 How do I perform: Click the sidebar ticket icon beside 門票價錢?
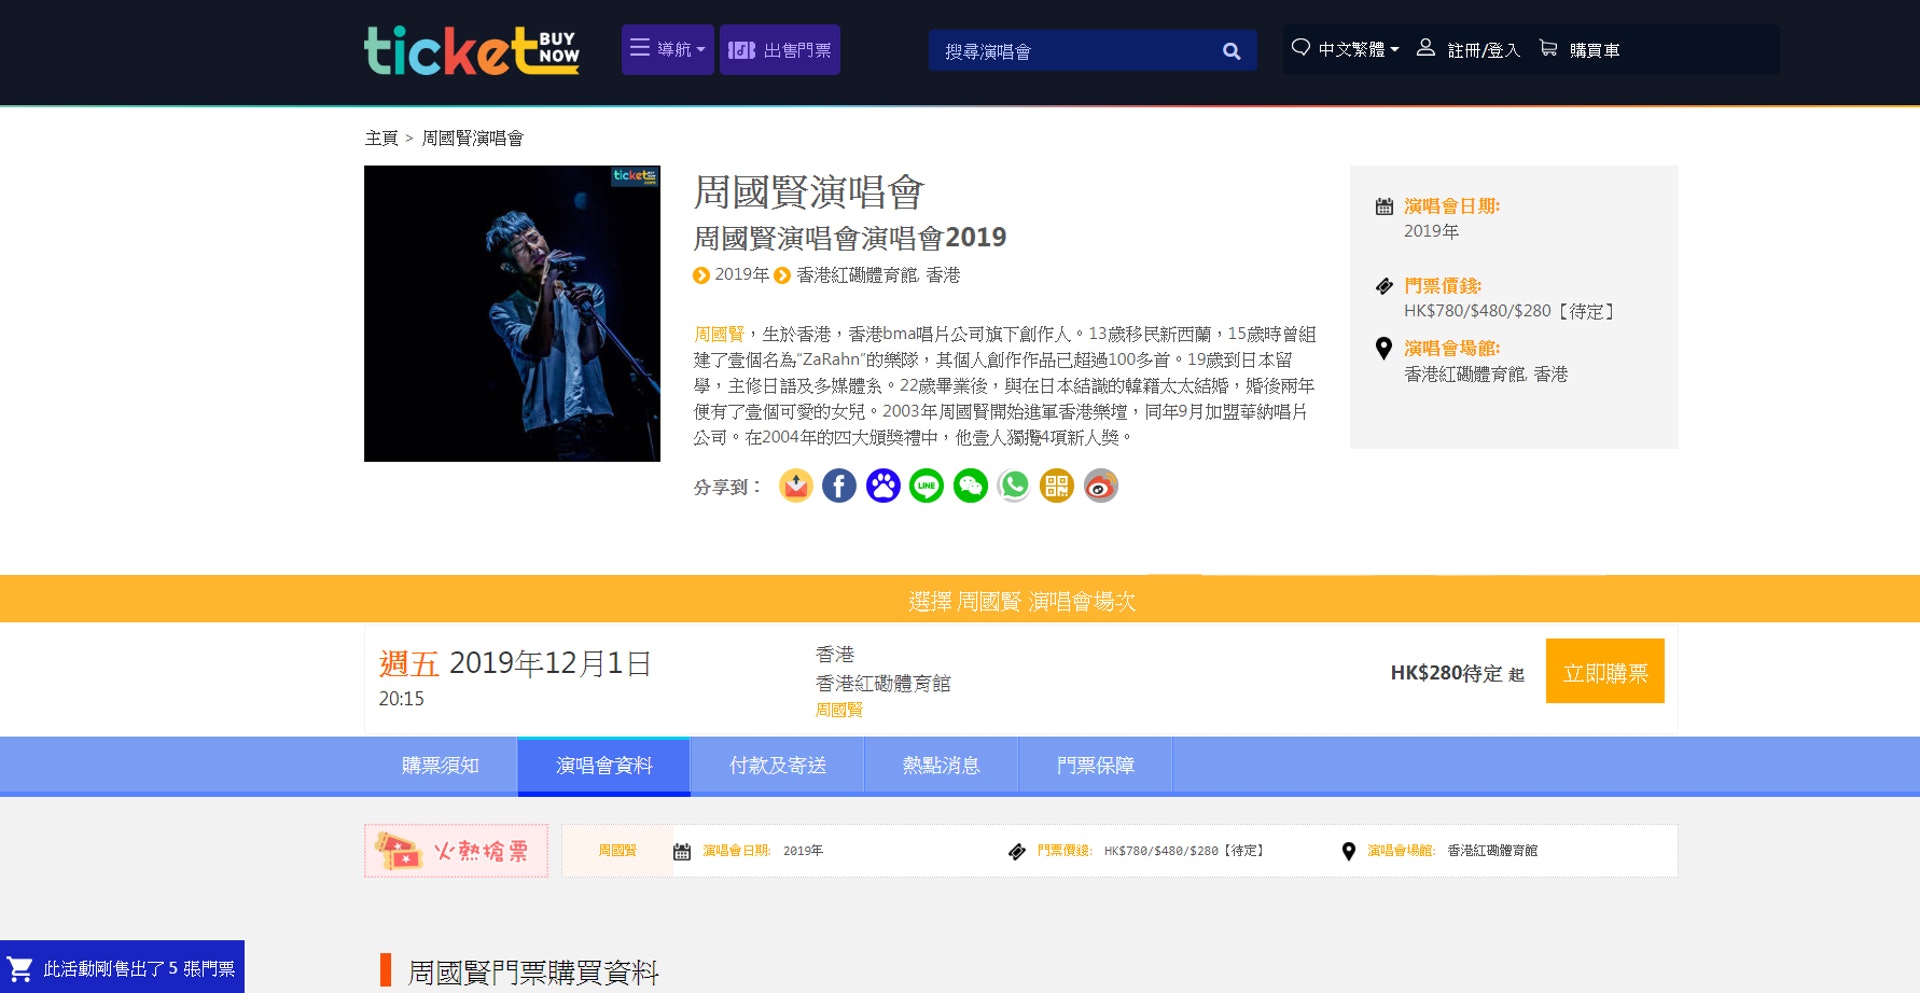pyautogui.click(x=1384, y=287)
